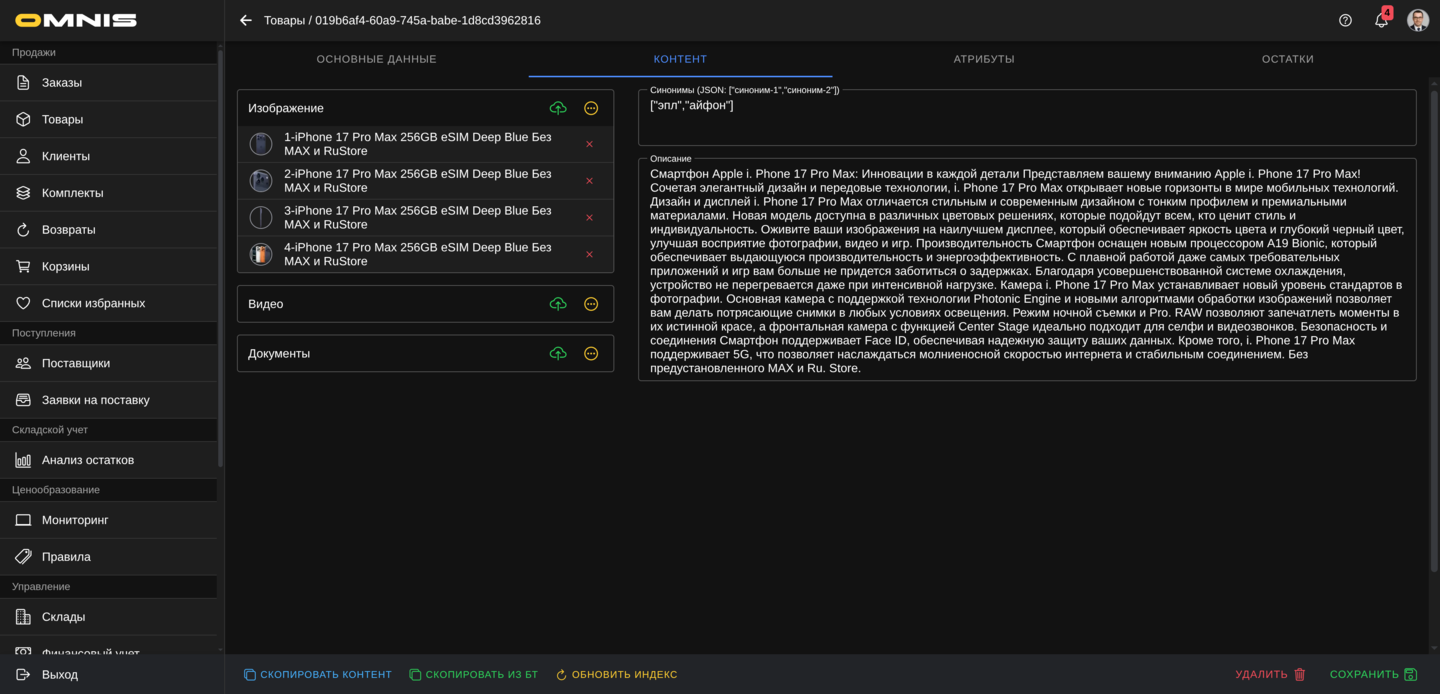Screen dimensions: 1440x694
Task: Delete the 3-iPhone 17 Pro Max image
Action: coord(589,218)
